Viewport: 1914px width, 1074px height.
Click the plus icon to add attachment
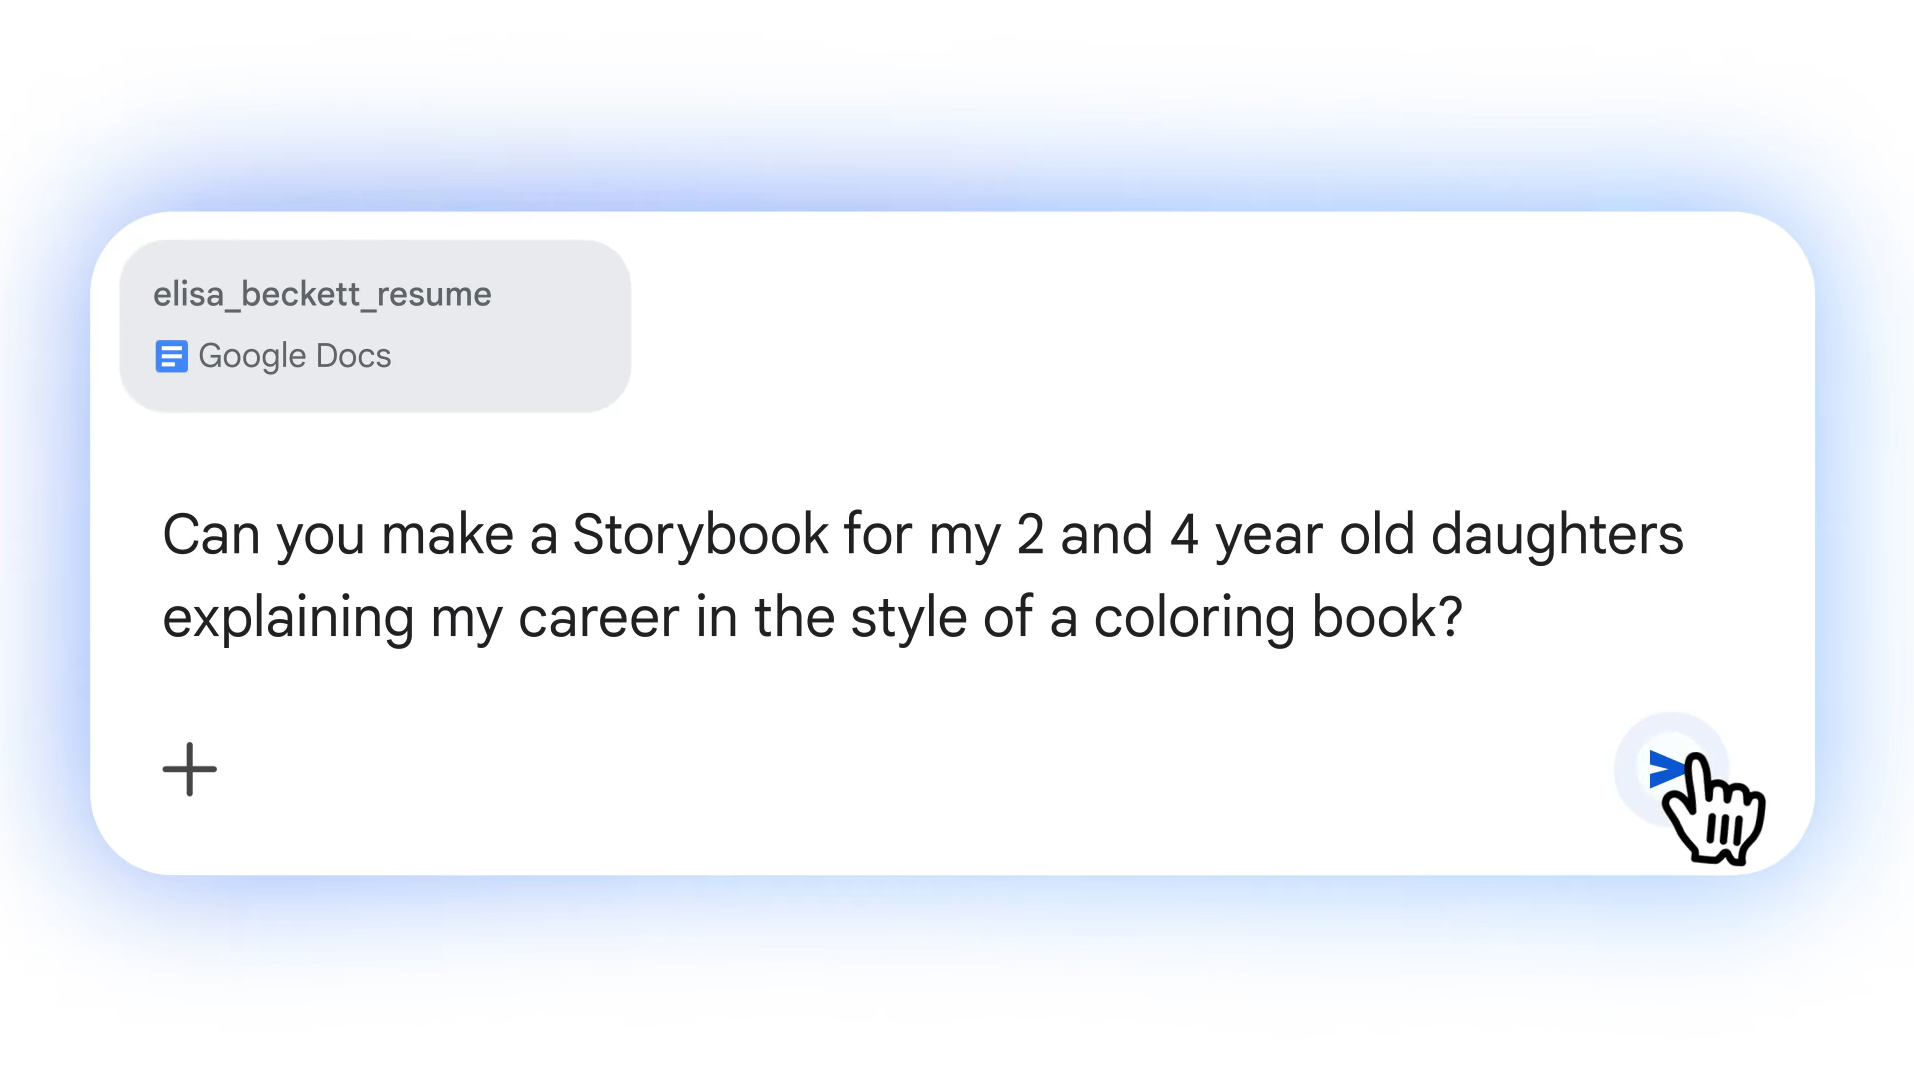(x=189, y=769)
